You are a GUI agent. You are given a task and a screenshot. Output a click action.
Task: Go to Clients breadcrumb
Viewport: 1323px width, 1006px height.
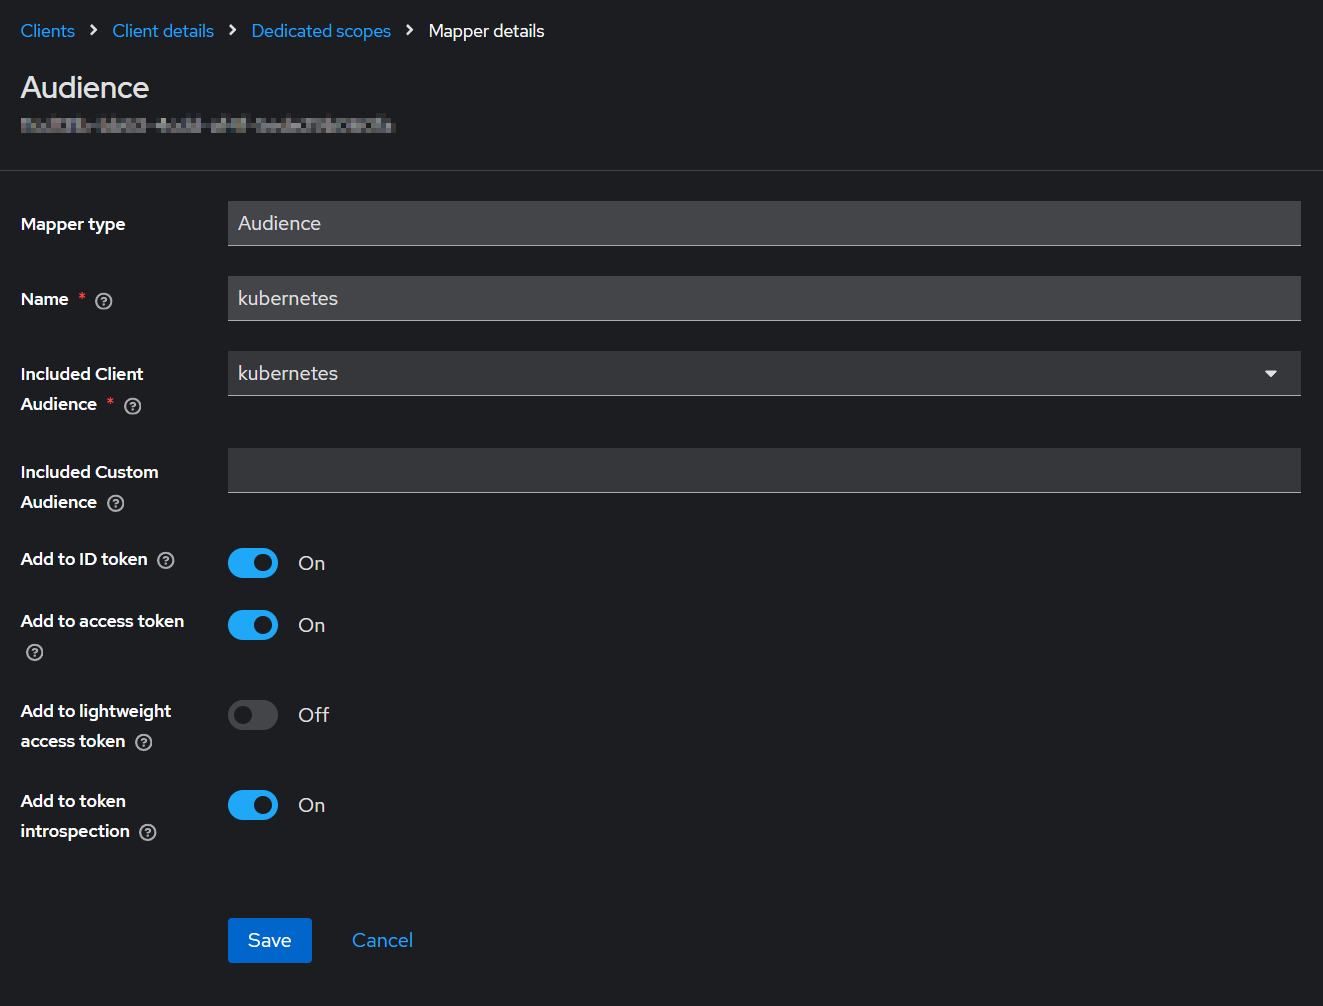click(x=48, y=31)
